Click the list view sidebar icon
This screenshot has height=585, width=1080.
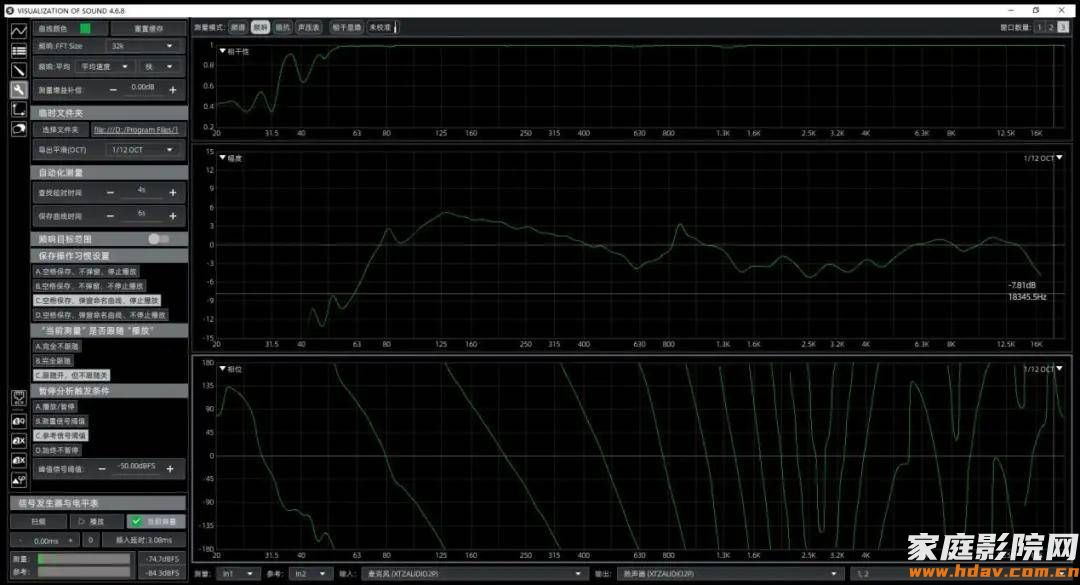coord(18,51)
